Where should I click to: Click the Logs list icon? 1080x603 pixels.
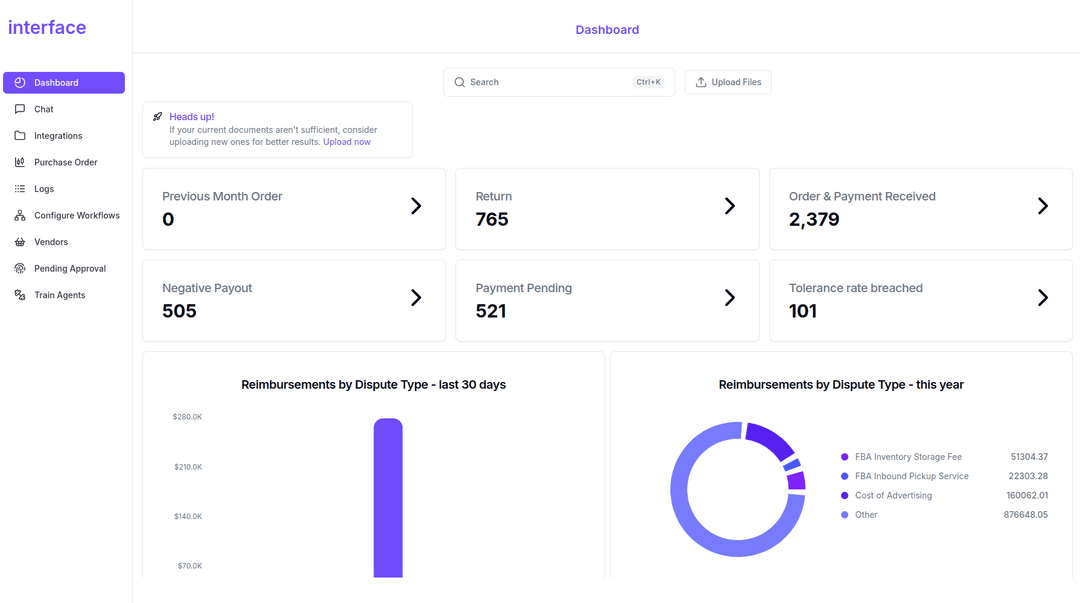(20, 189)
